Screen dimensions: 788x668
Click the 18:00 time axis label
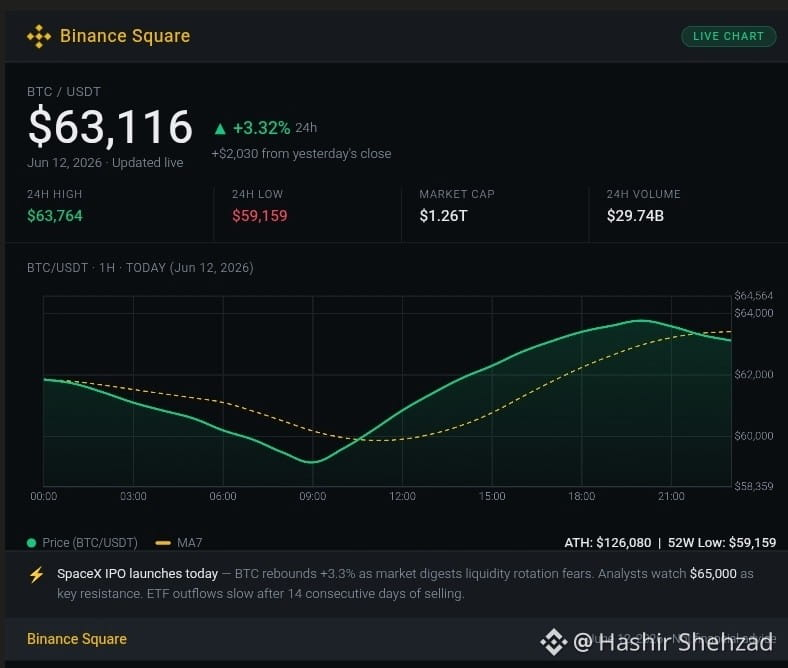pos(581,497)
